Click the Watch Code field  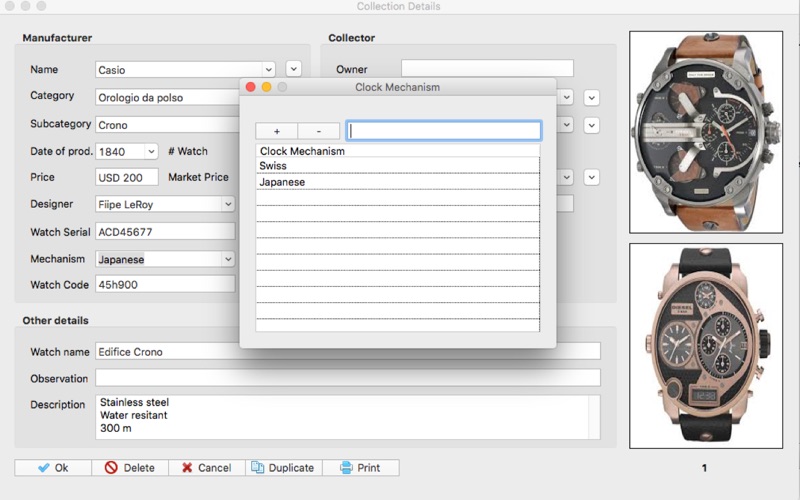point(165,284)
